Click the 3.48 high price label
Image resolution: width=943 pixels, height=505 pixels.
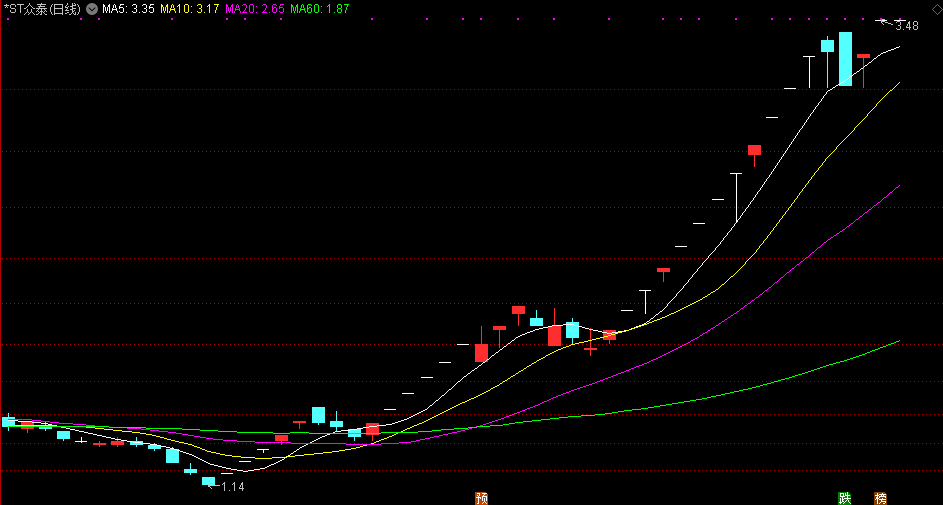pos(906,25)
